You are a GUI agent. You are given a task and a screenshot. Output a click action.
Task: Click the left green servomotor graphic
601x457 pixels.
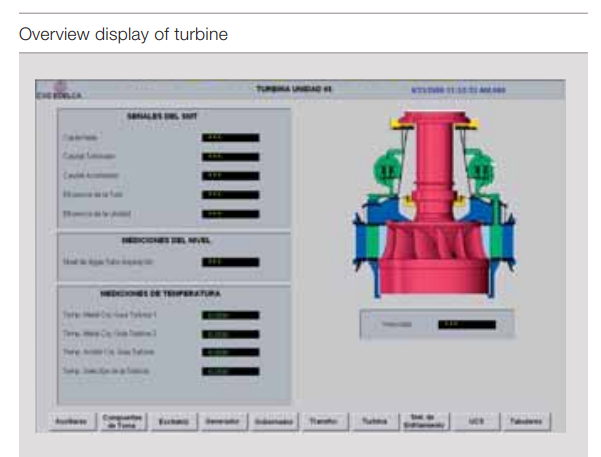pos(388,171)
